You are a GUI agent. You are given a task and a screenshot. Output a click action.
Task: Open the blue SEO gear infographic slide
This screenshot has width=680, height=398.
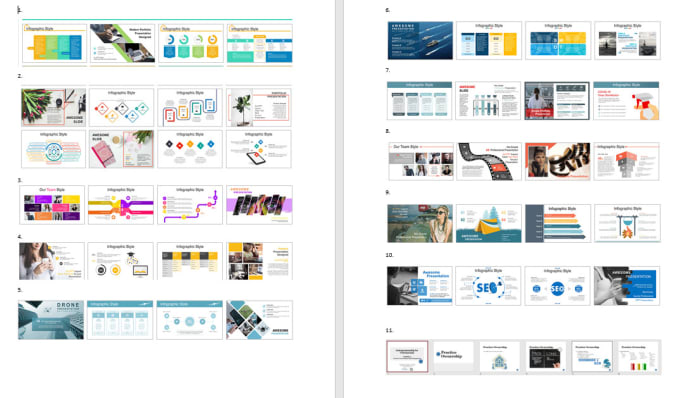(488, 286)
